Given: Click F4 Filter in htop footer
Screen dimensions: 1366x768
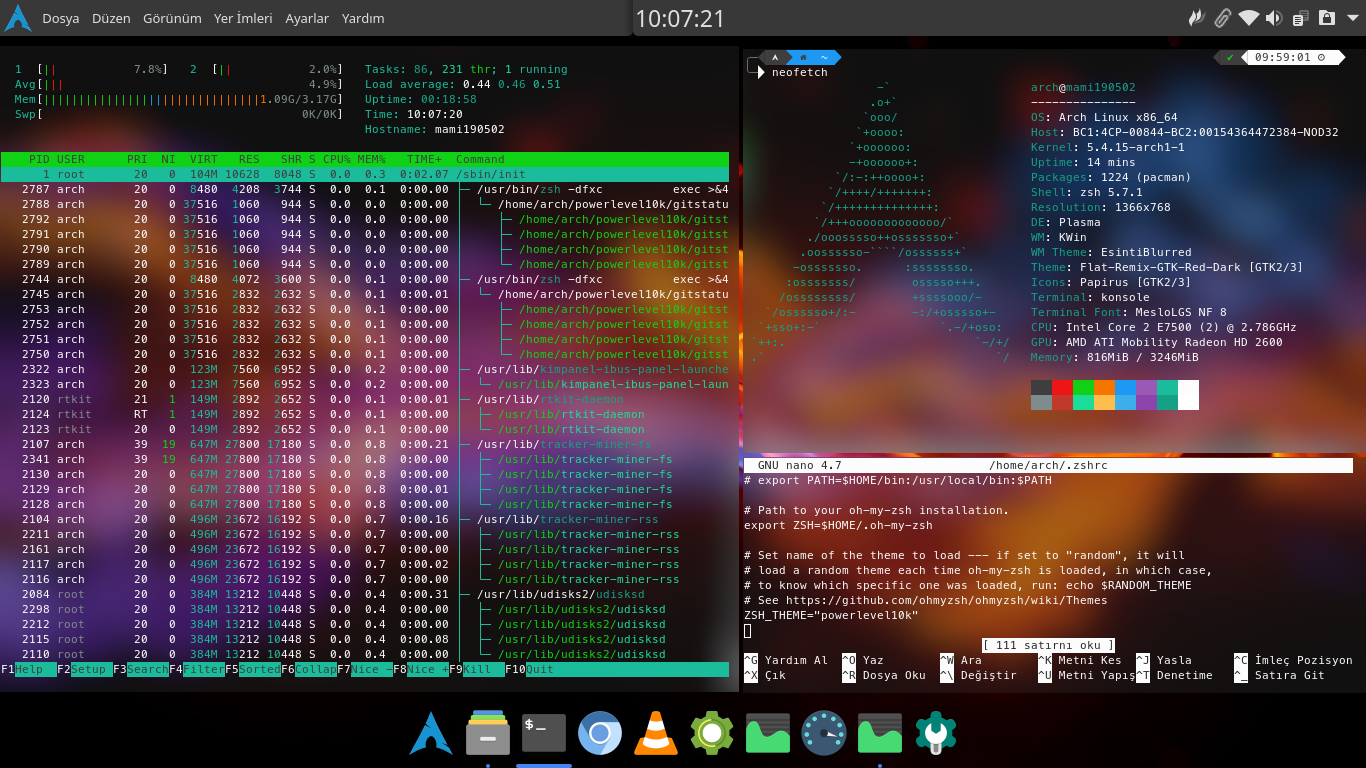Looking at the screenshot, I should point(196,669).
